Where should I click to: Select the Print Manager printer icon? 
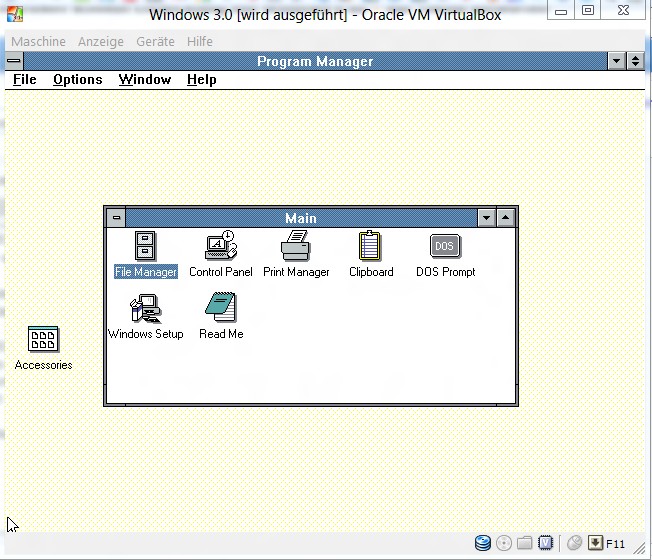(x=296, y=246)
